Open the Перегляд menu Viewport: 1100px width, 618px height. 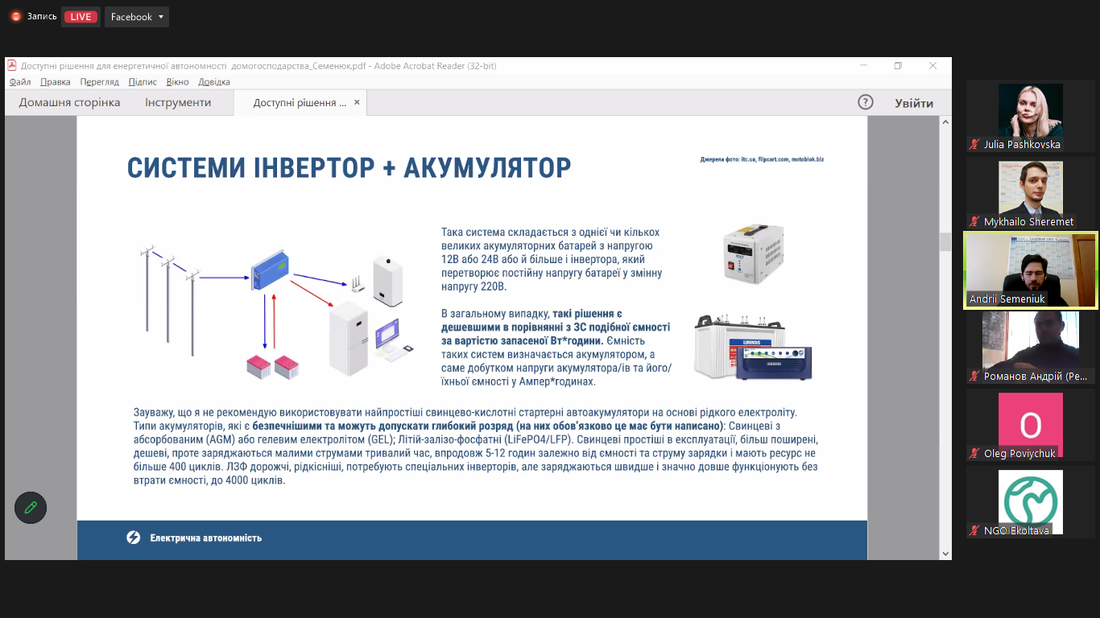[x=100, y=82]
